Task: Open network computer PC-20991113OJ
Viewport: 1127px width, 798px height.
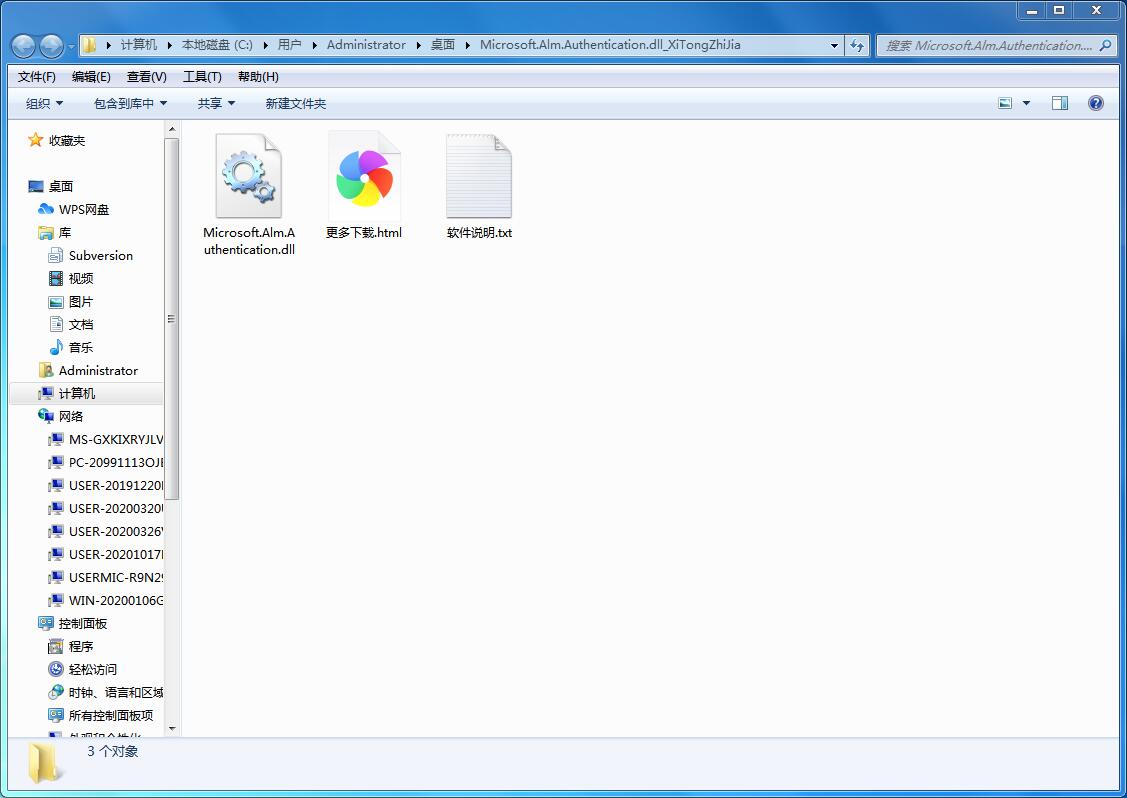Action: tap(116, 463)
